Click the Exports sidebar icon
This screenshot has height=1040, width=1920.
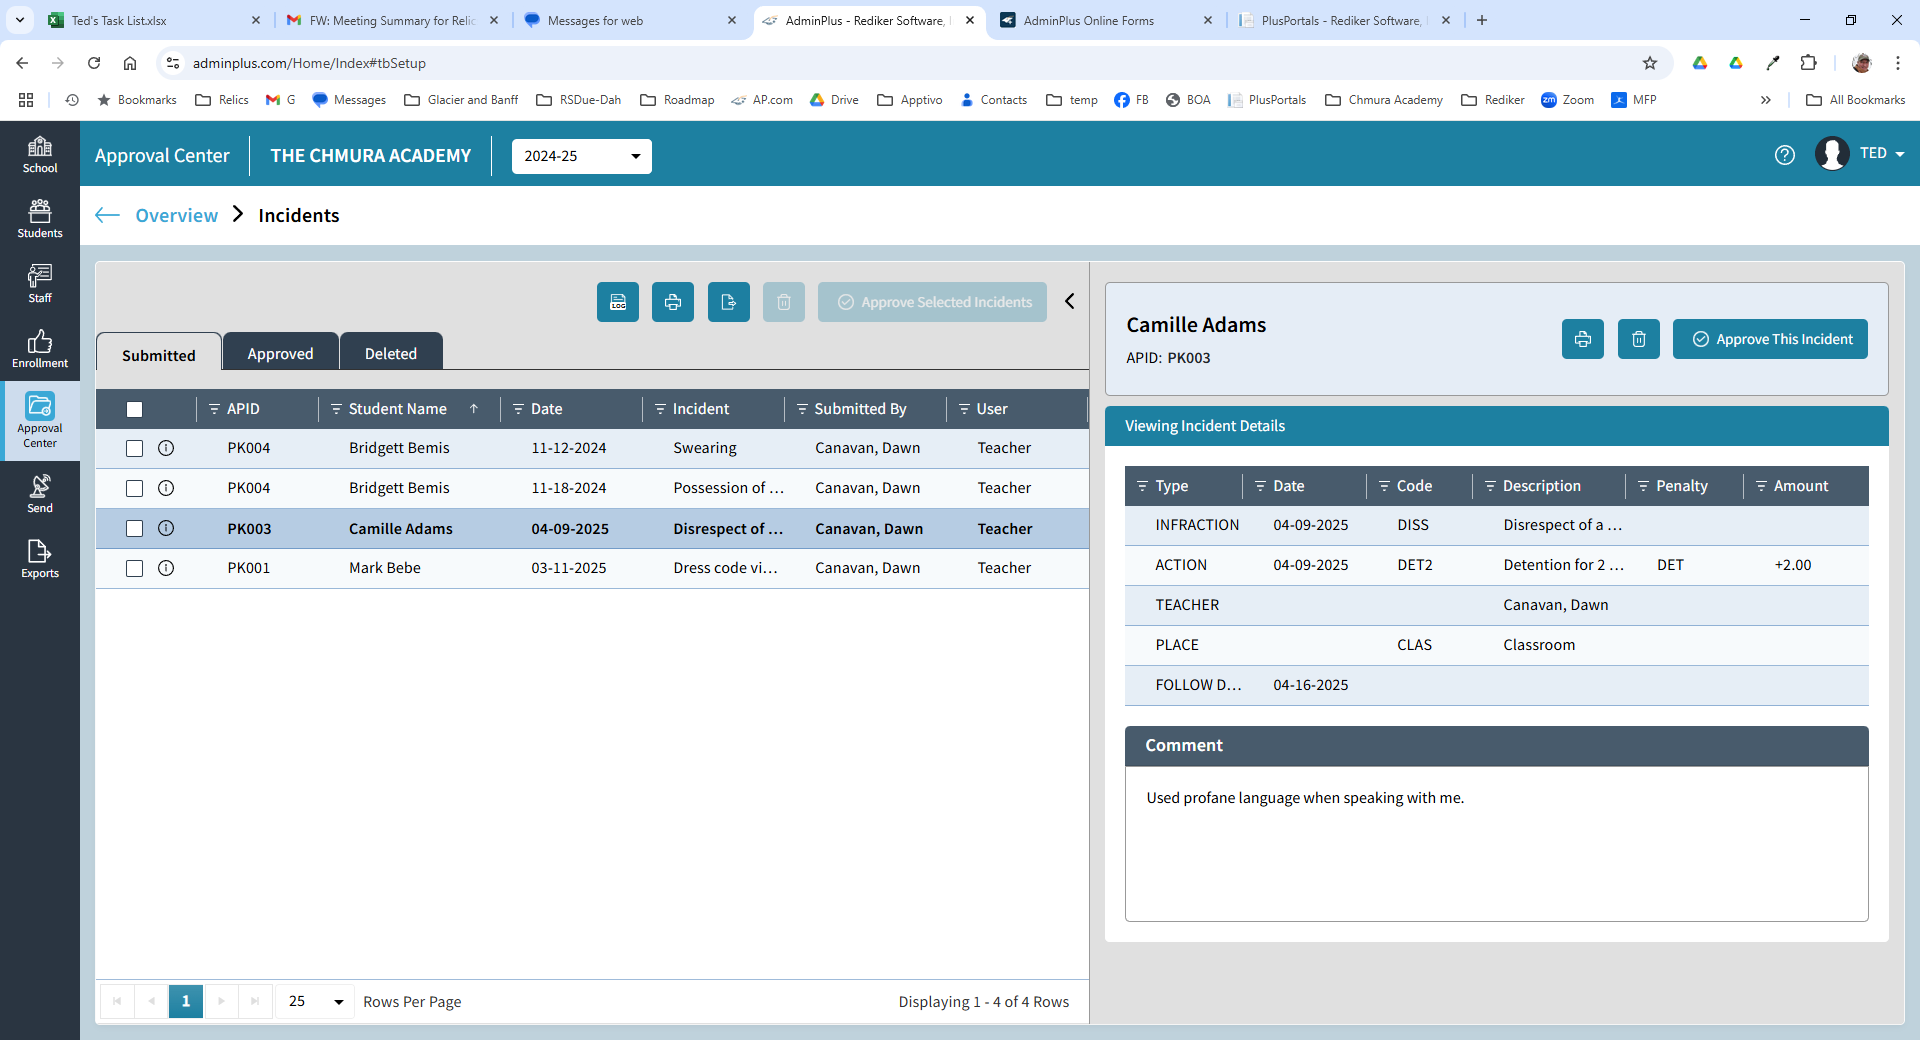click(x=40, y=559)
